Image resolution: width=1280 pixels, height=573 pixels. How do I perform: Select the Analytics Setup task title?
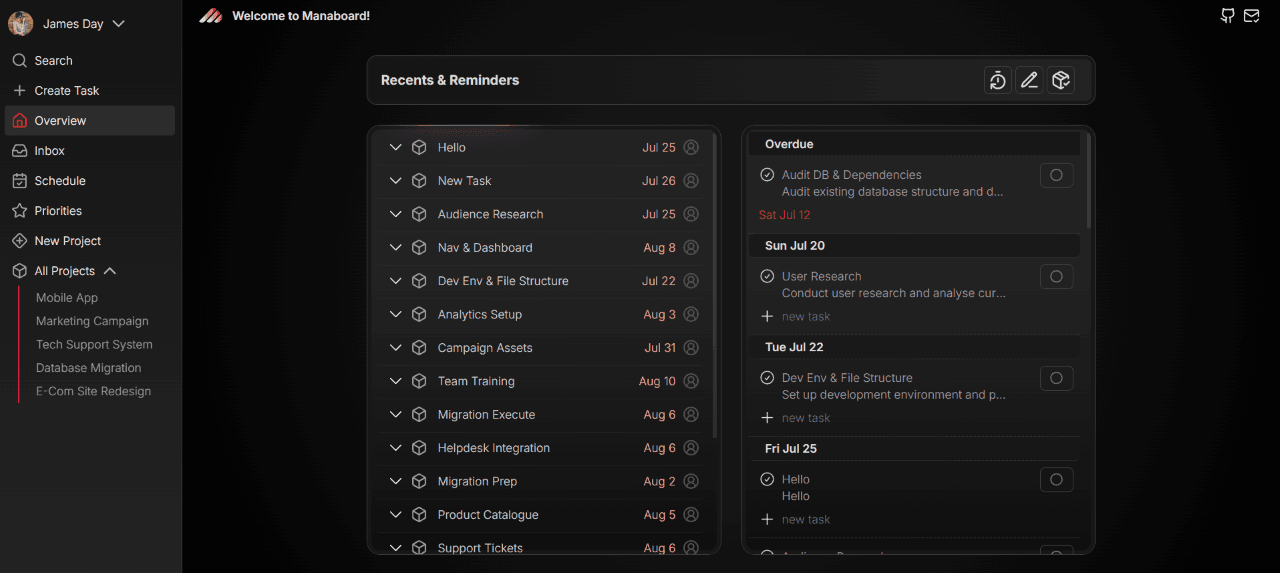pyautogui.click(x=480, y=314)
